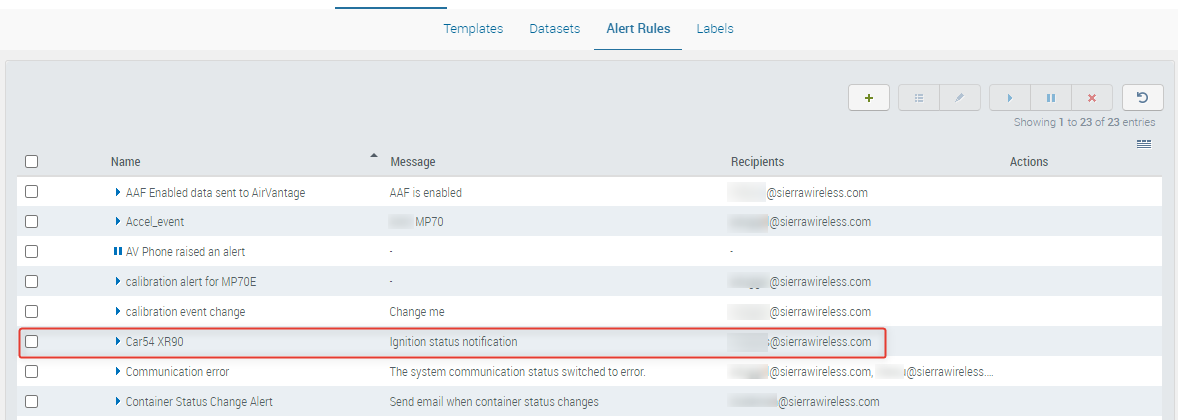Click the pencil edit rule icon
The image size is (1178, 420).
pos(959,98)
